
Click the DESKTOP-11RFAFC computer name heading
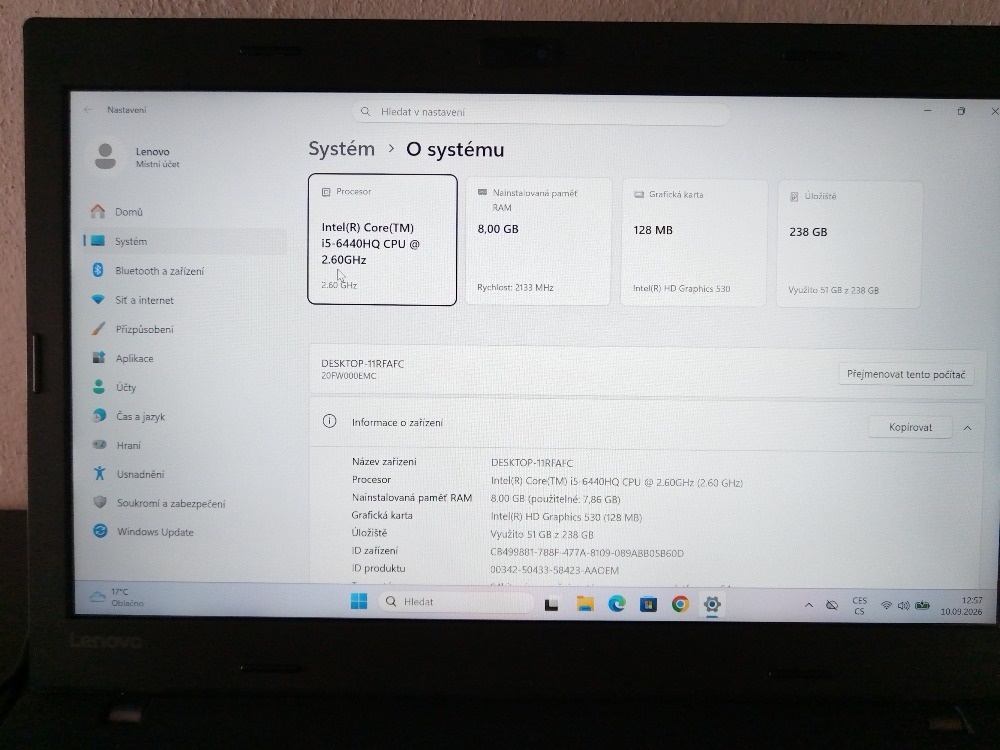362,364
